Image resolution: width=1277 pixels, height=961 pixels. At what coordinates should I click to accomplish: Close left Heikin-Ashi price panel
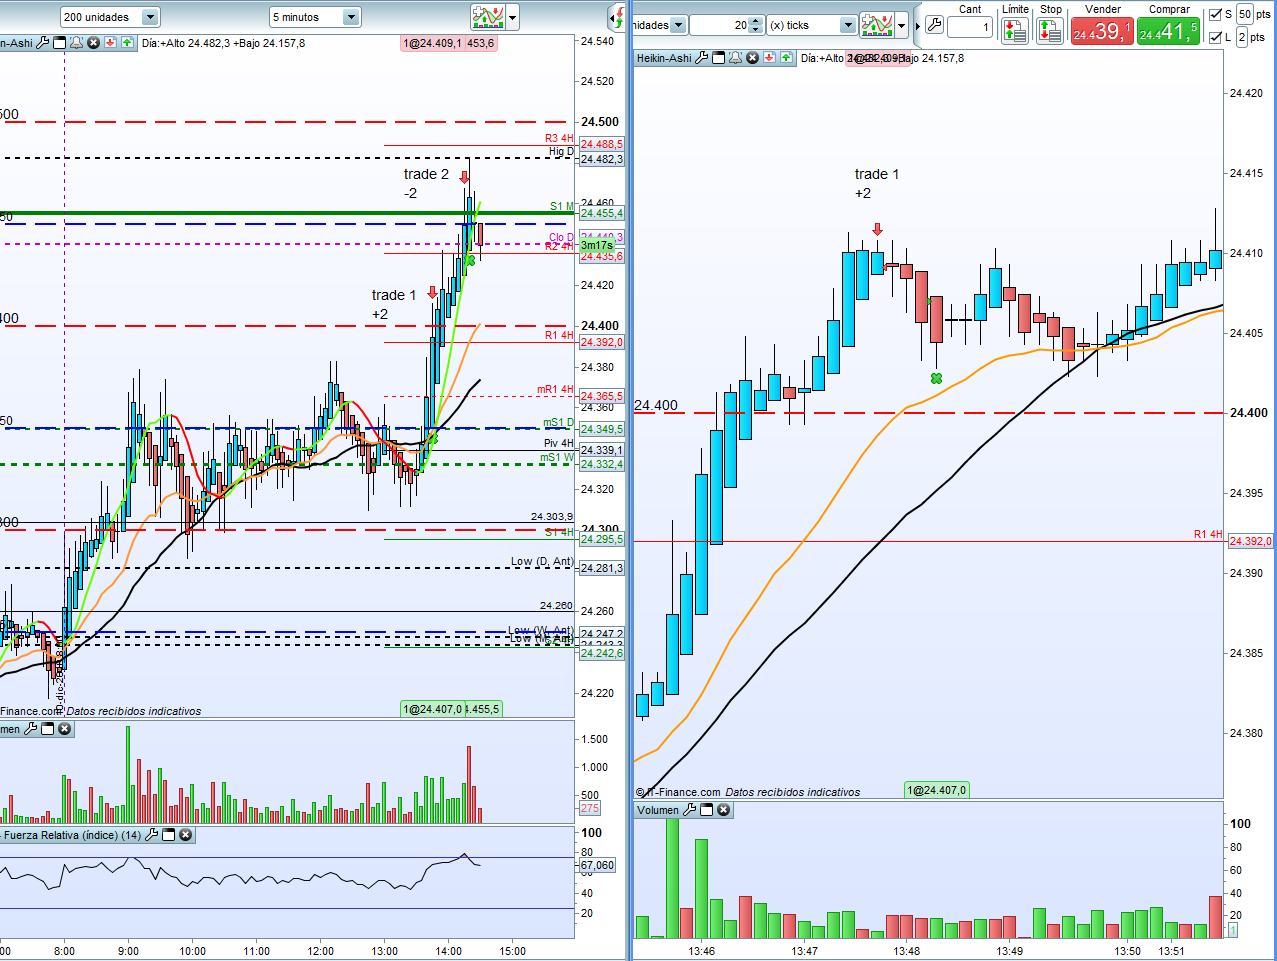[x=94, y=43]
